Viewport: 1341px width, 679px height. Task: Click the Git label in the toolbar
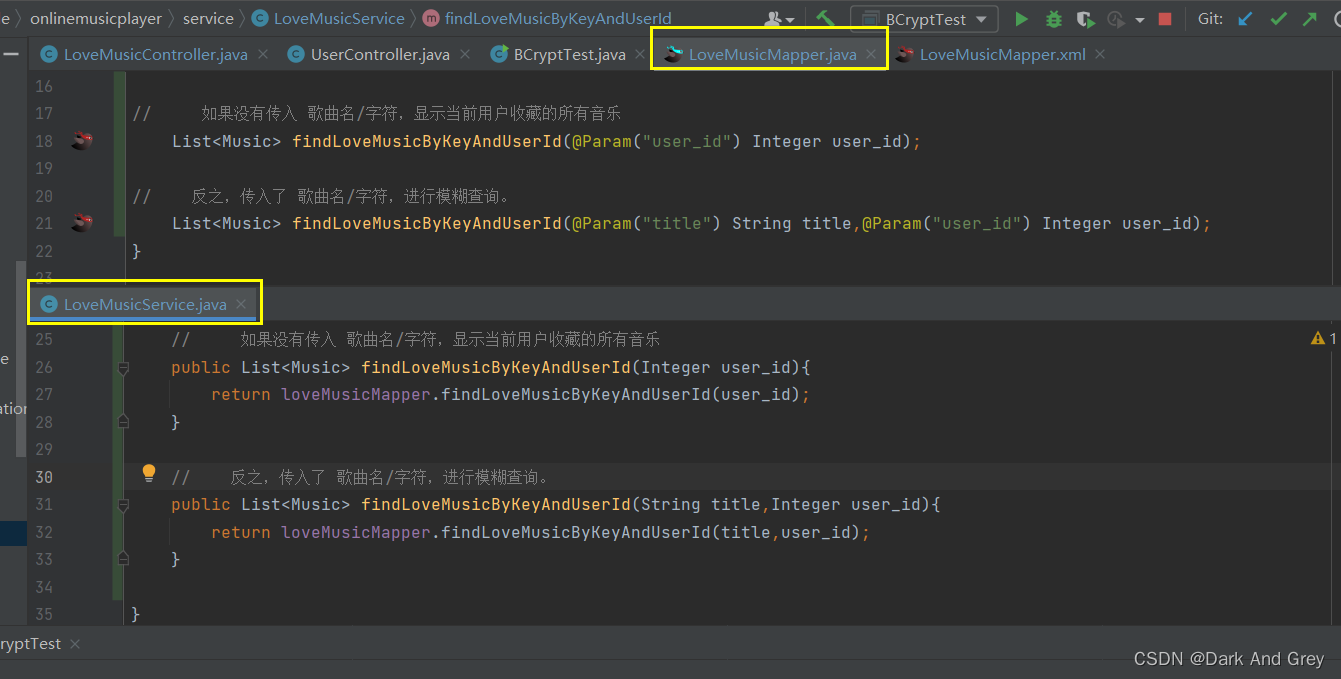1209,19
